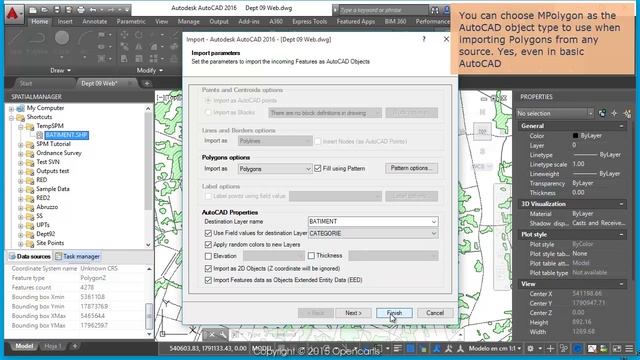Click the Toggle PICKADD icon in Properties palette

[x=602, y=113]
